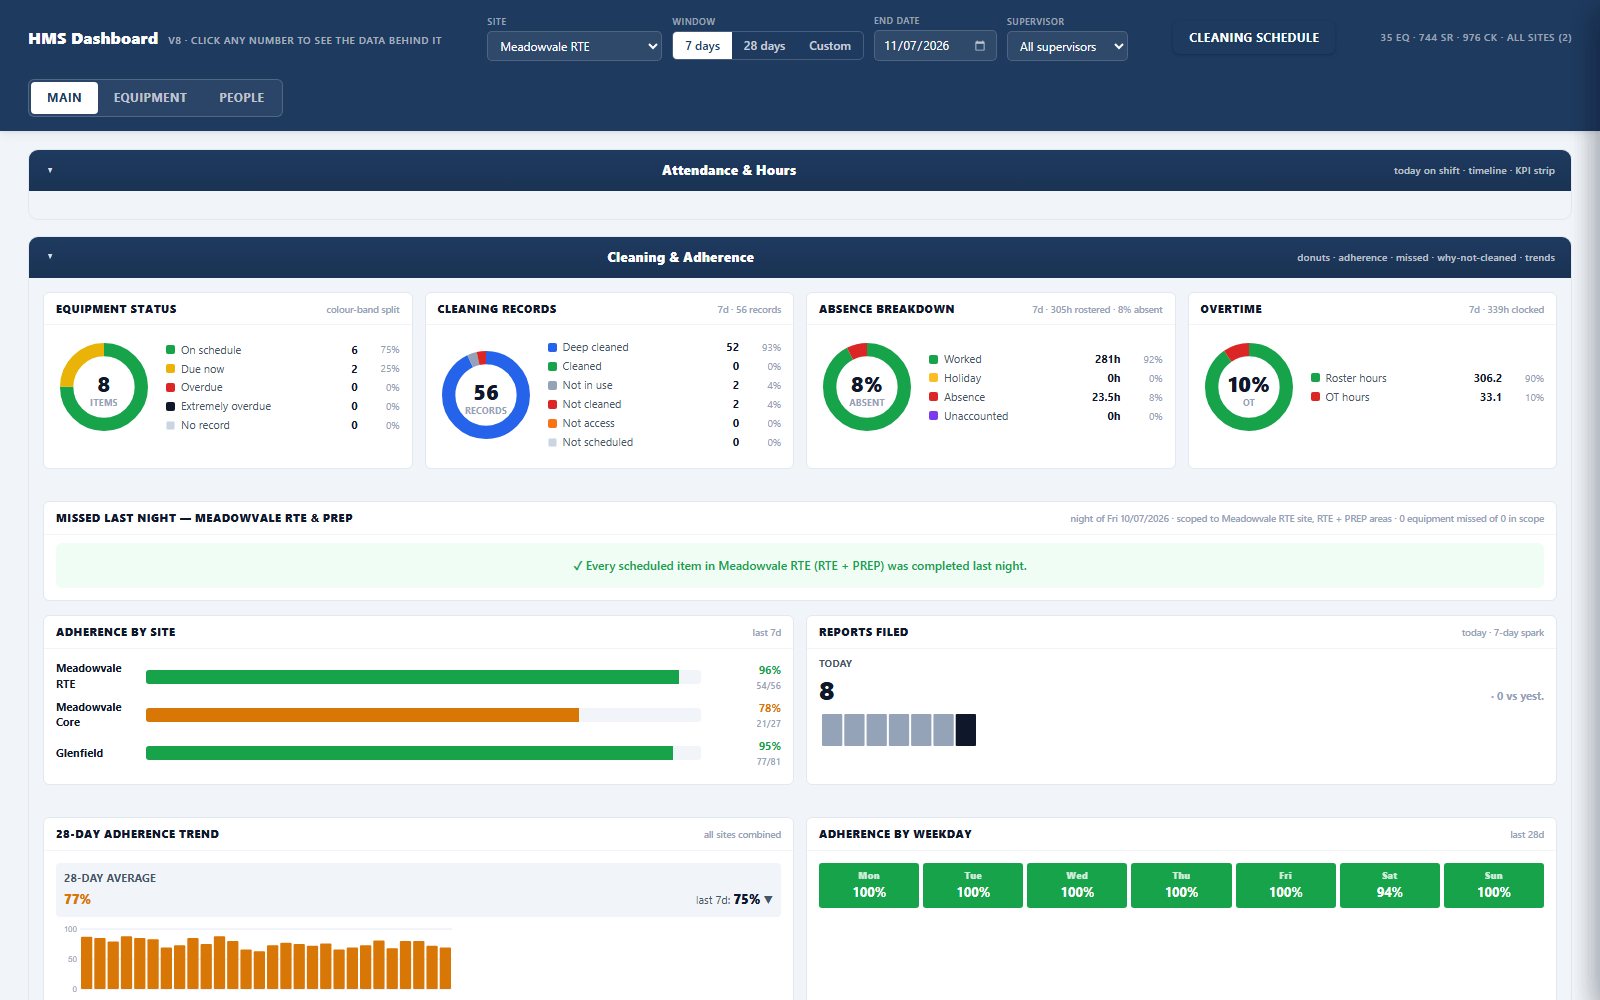Select the 7 days window option
1600x1000 pixels.
[x=702, y=46]
